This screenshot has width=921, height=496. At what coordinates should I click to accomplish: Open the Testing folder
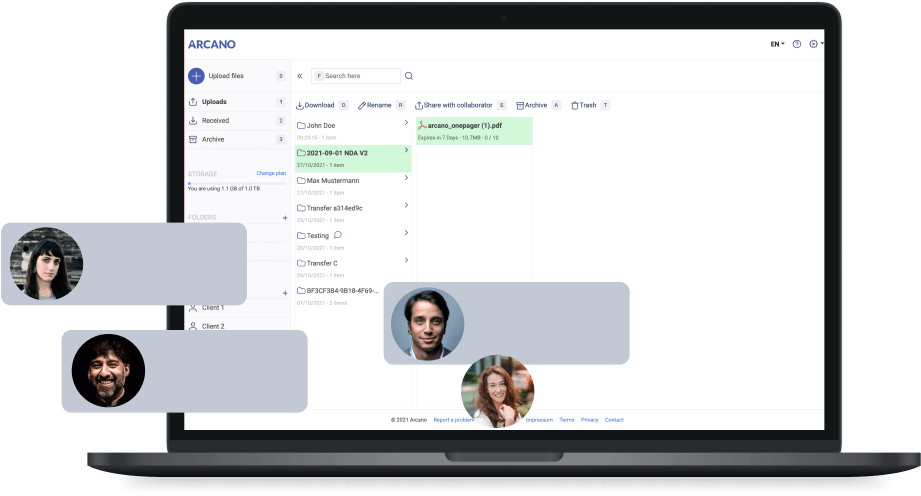coord(353,241)
